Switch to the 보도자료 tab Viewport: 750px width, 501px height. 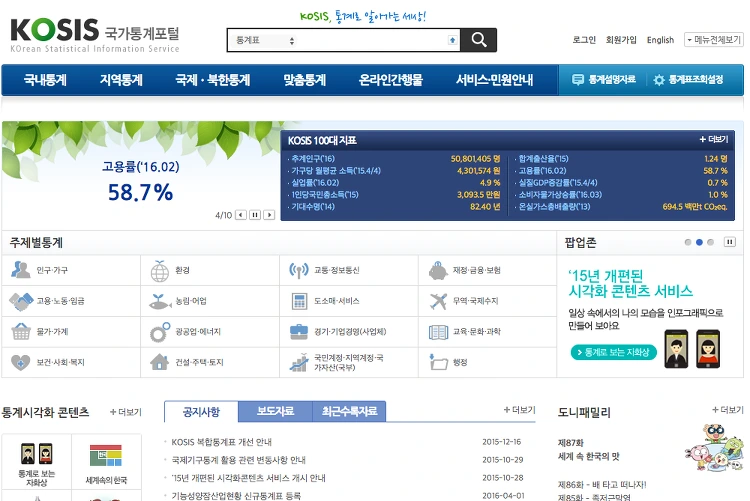275,412
